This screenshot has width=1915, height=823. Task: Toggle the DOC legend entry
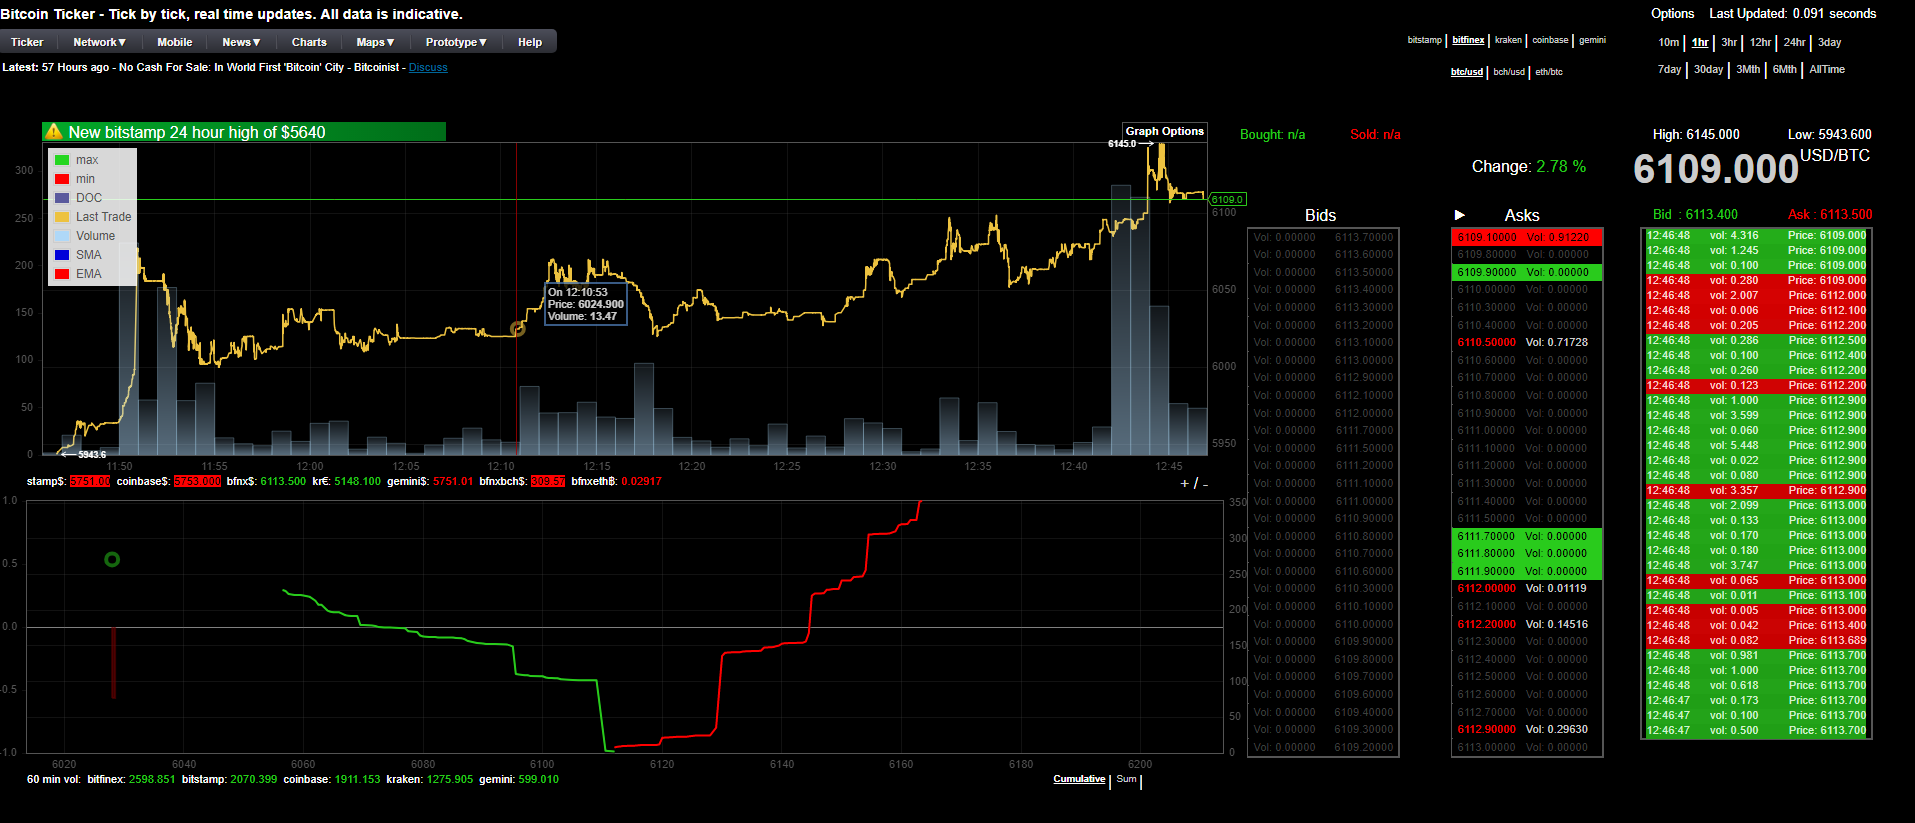click(x=78, y=198)
